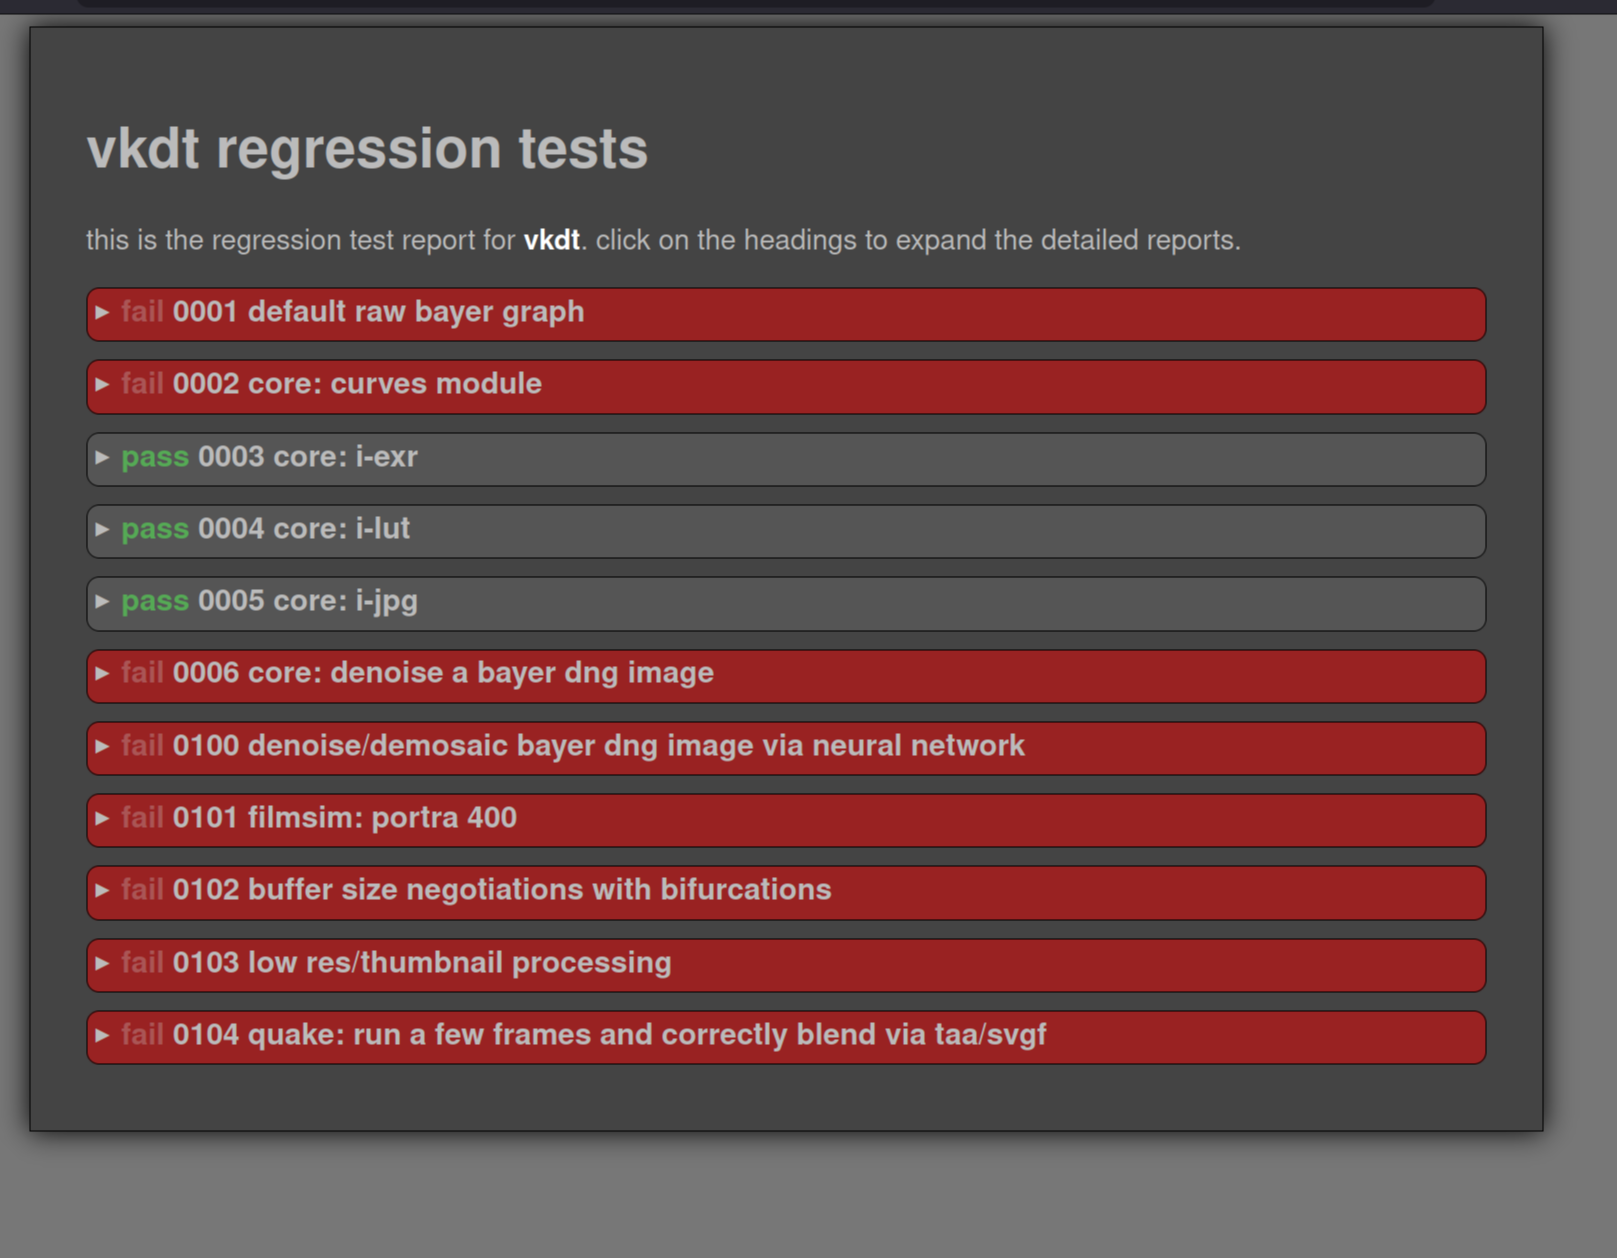
Task: Expand 0006 denoise a bayer dng image
Action: [443, 673]
